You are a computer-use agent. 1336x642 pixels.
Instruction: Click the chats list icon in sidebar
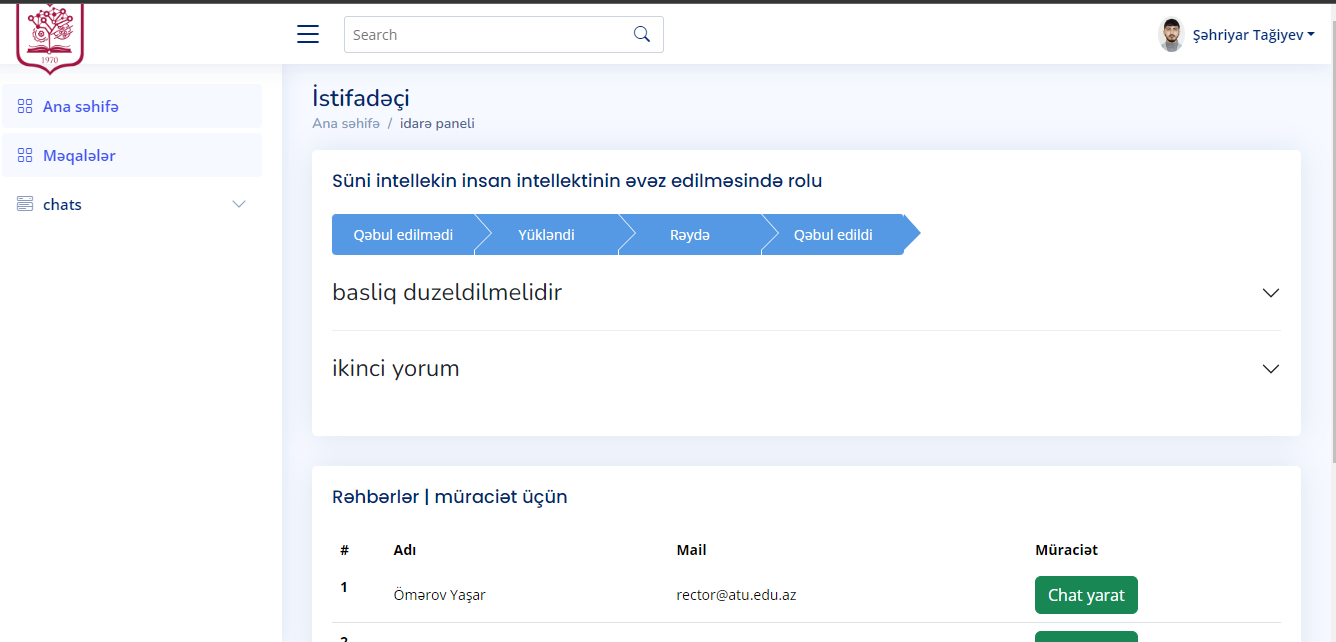point(25,204)
